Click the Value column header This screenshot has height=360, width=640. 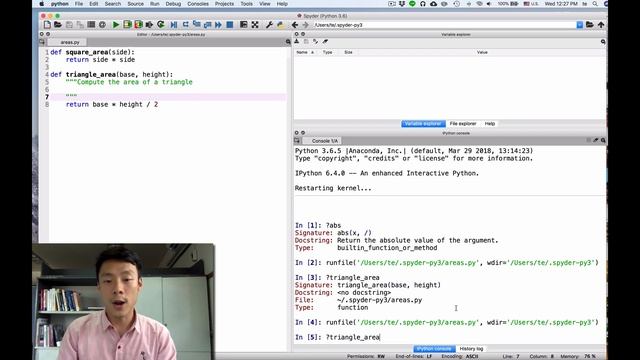tap(482, 52)
